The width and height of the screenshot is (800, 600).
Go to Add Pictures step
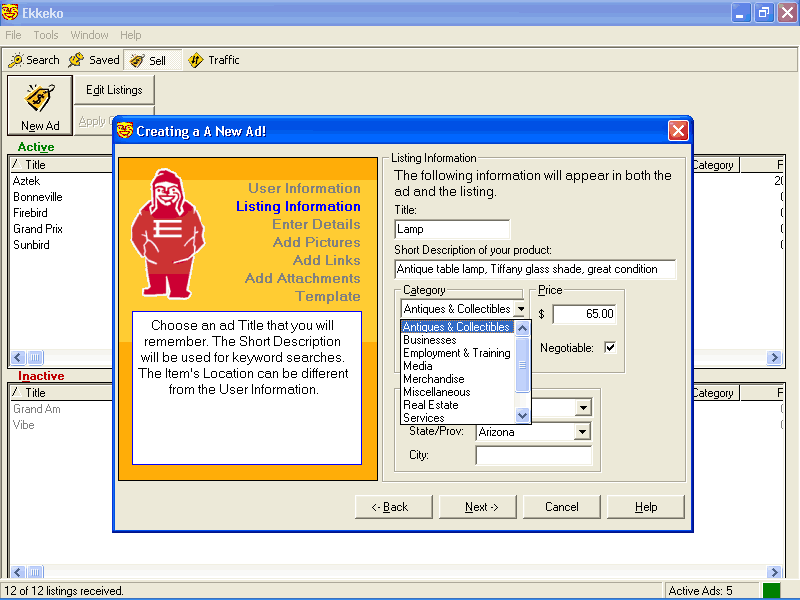pos(317,242)
